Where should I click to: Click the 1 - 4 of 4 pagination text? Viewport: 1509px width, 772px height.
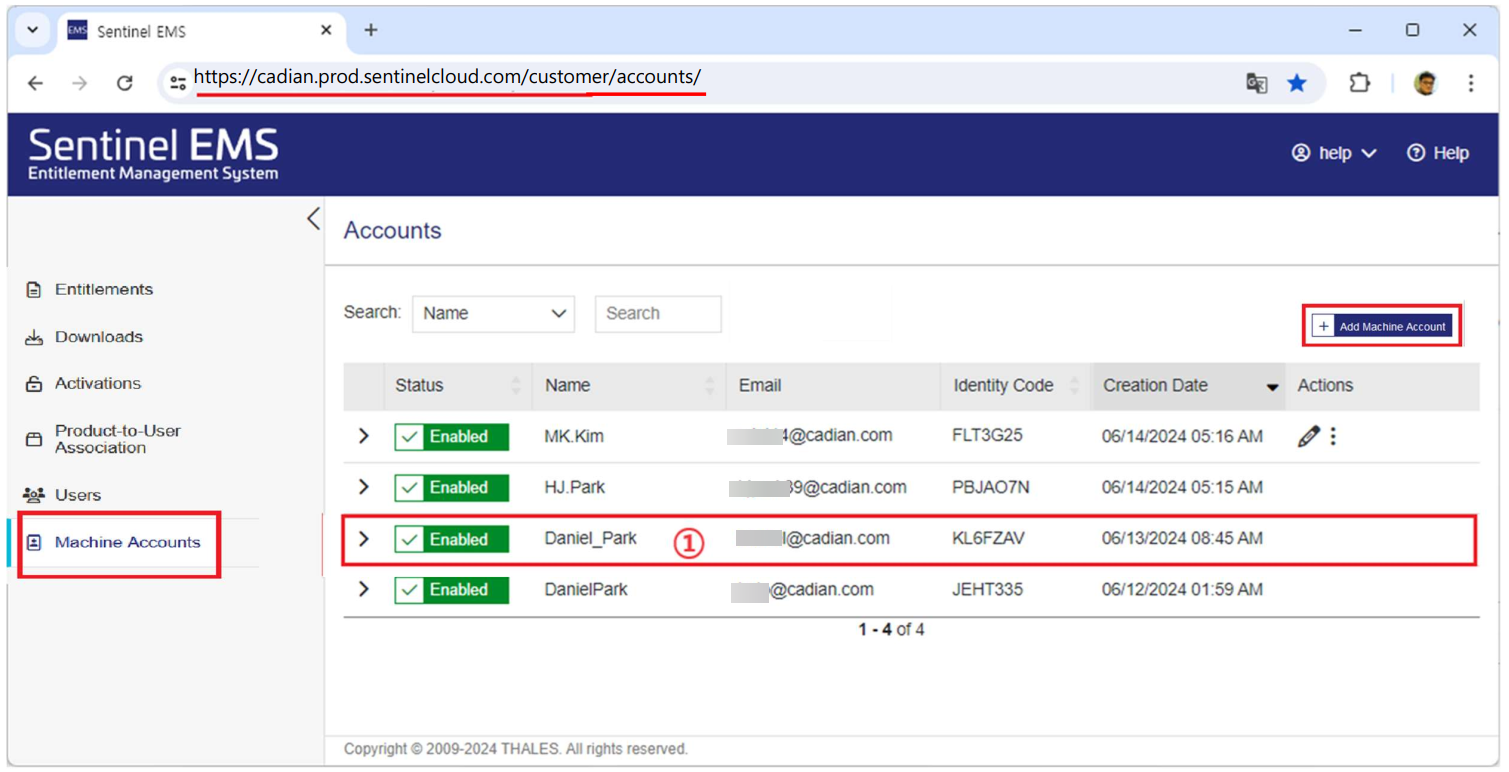[891, 630]
